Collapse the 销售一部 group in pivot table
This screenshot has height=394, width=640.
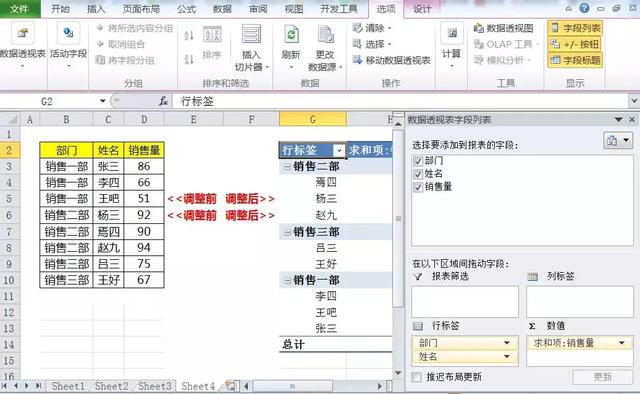[x=287, y=280]
